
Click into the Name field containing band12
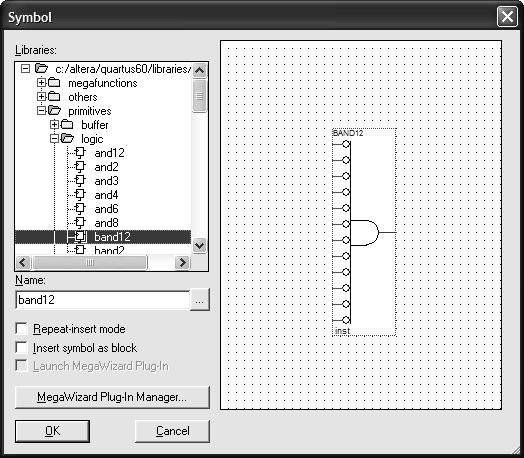103,300
